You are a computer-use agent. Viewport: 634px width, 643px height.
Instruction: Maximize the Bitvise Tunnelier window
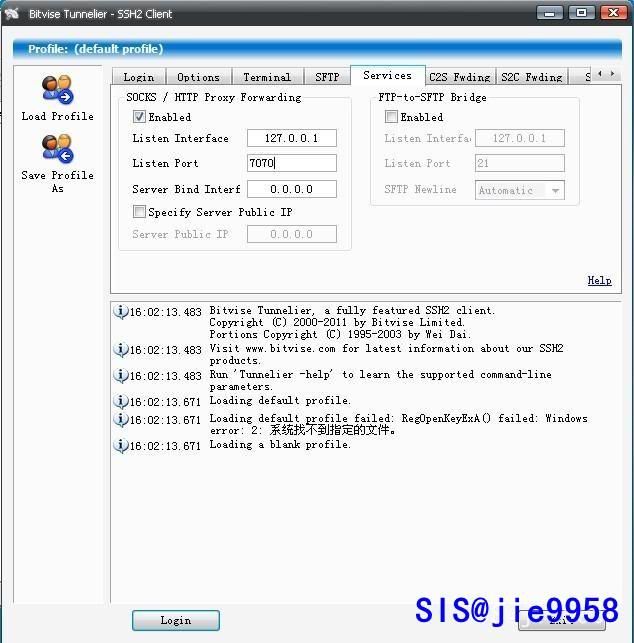(x=581, y=13)
